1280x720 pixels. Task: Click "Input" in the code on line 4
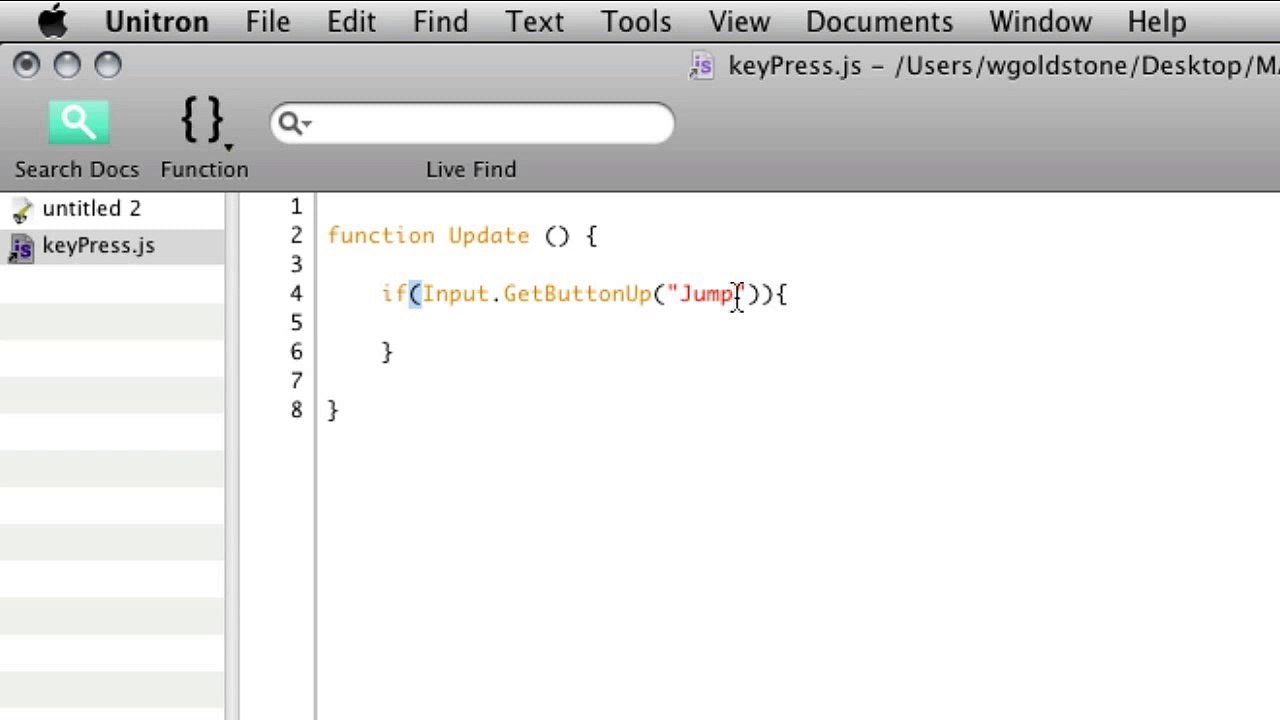tap(455, 294)
